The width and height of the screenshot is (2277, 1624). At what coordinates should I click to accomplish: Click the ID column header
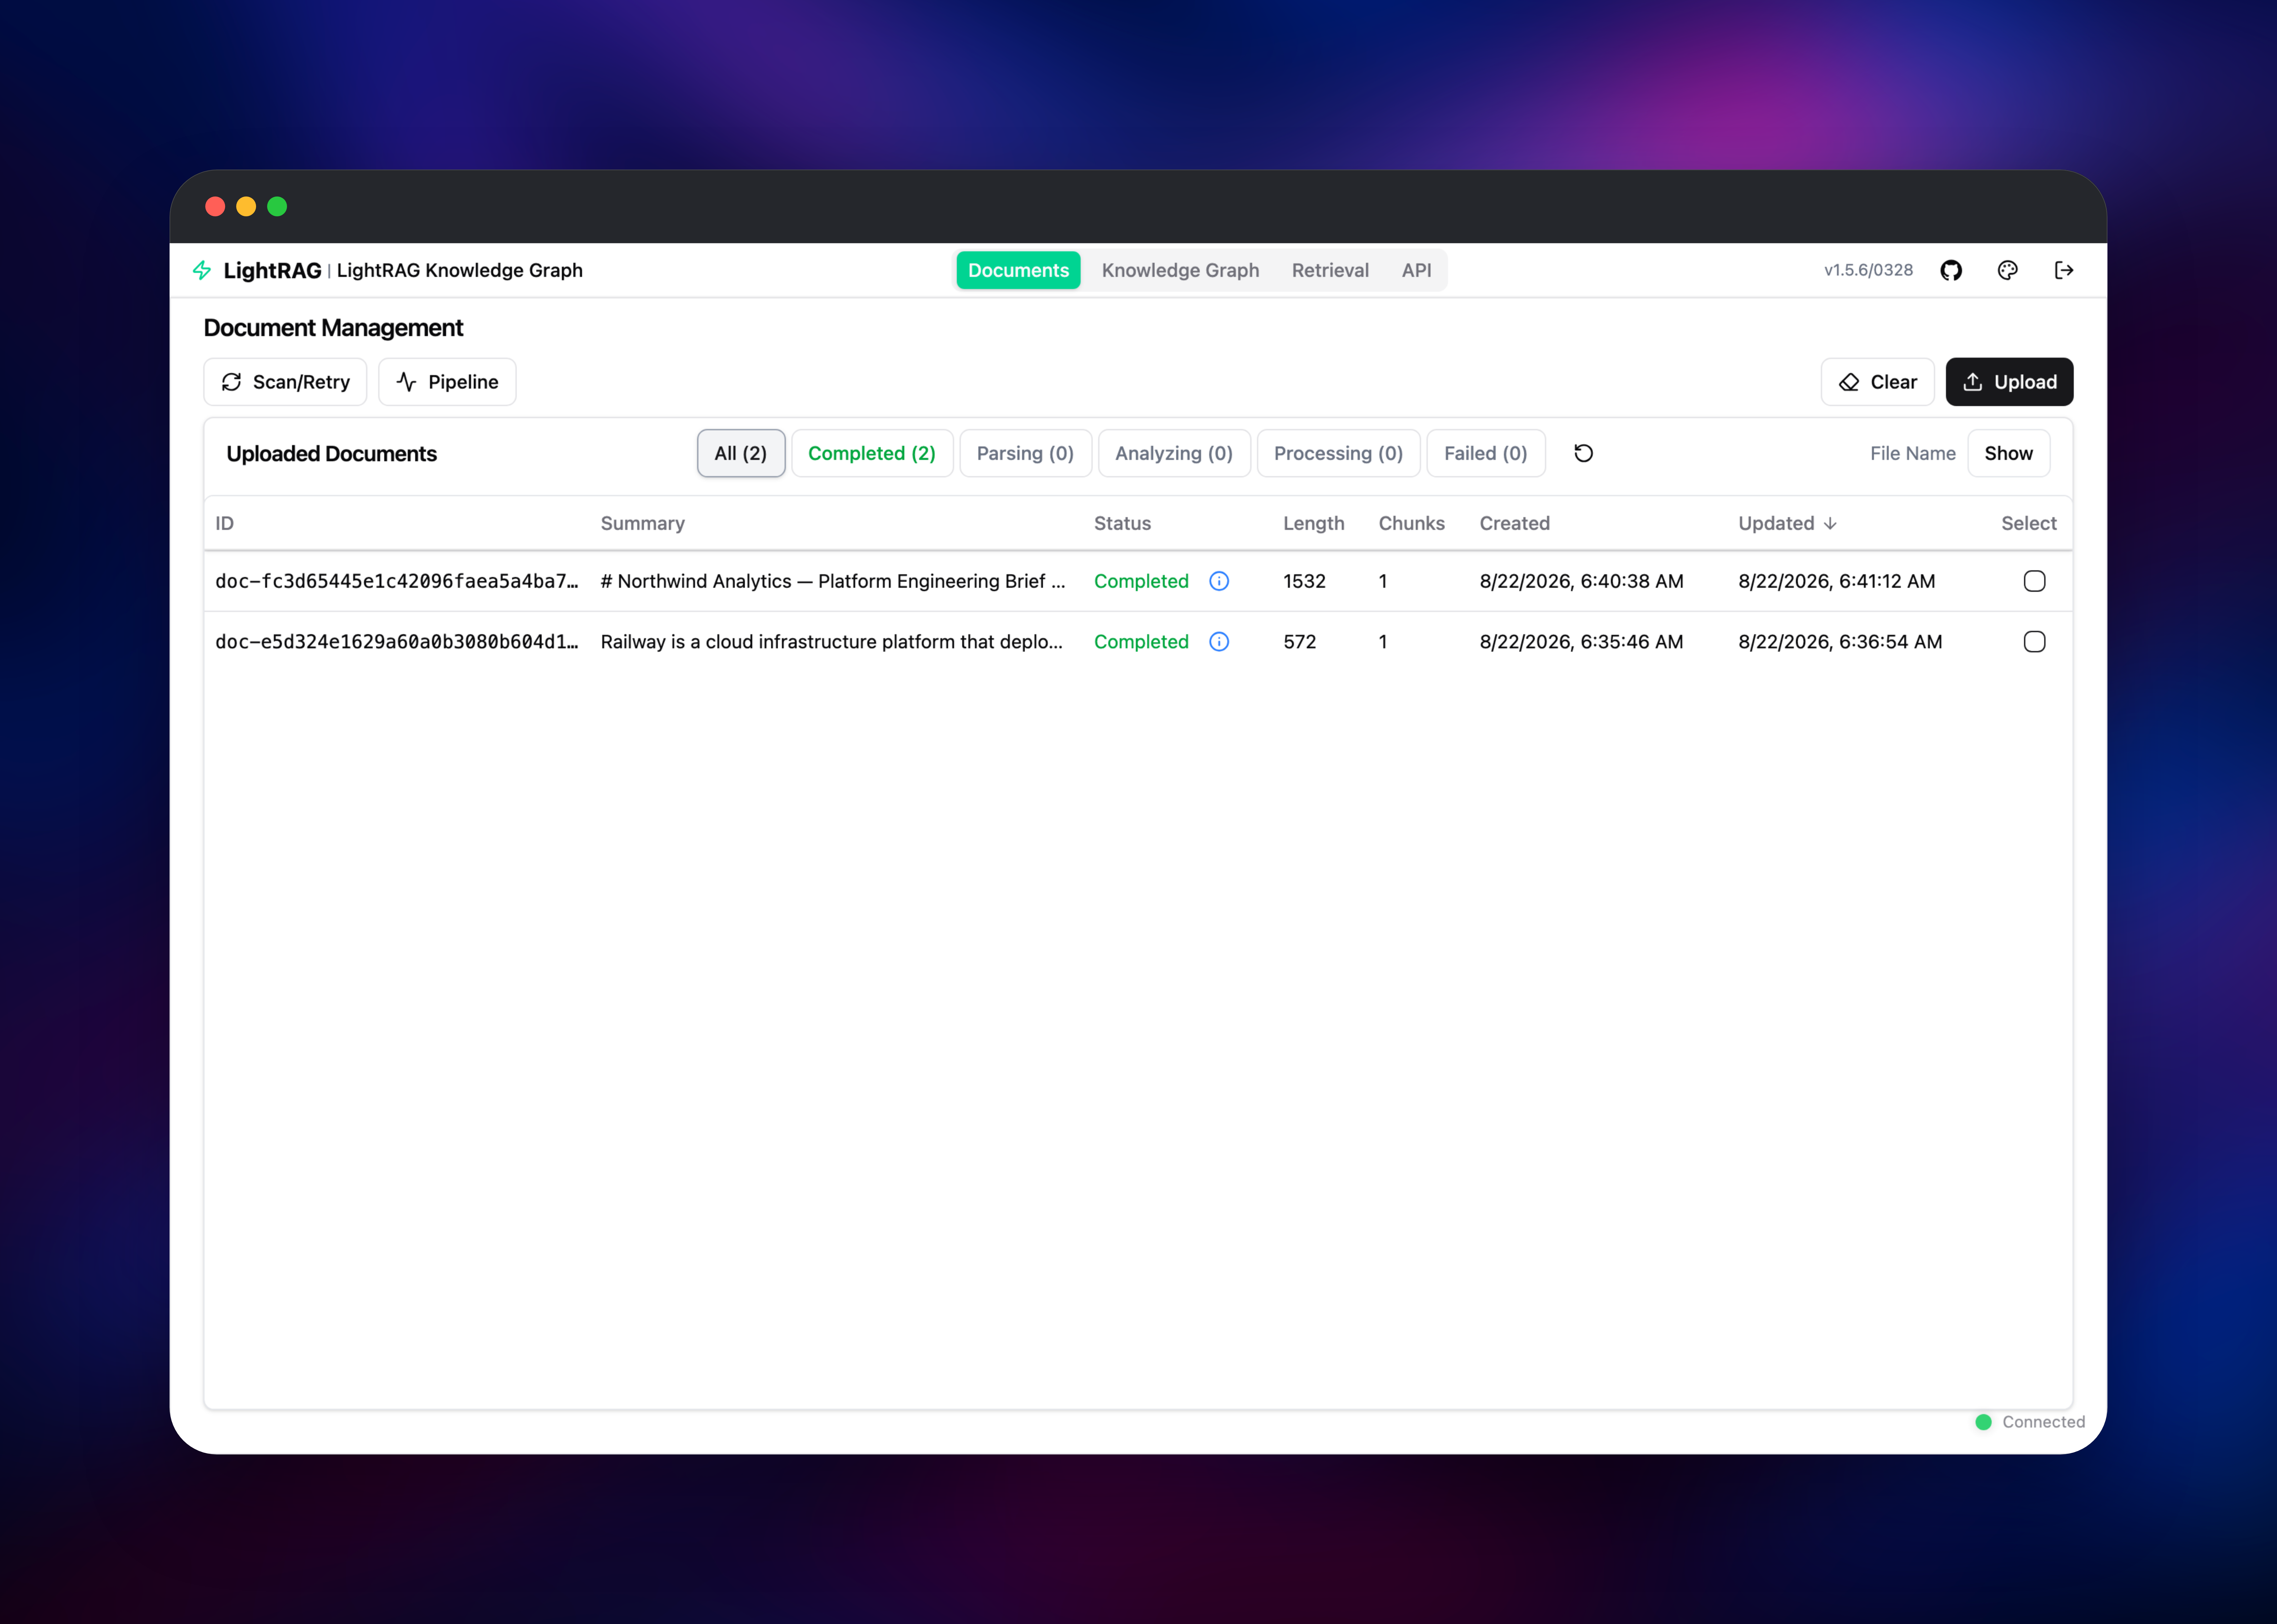pyautogui.click(x=225, y=523)
